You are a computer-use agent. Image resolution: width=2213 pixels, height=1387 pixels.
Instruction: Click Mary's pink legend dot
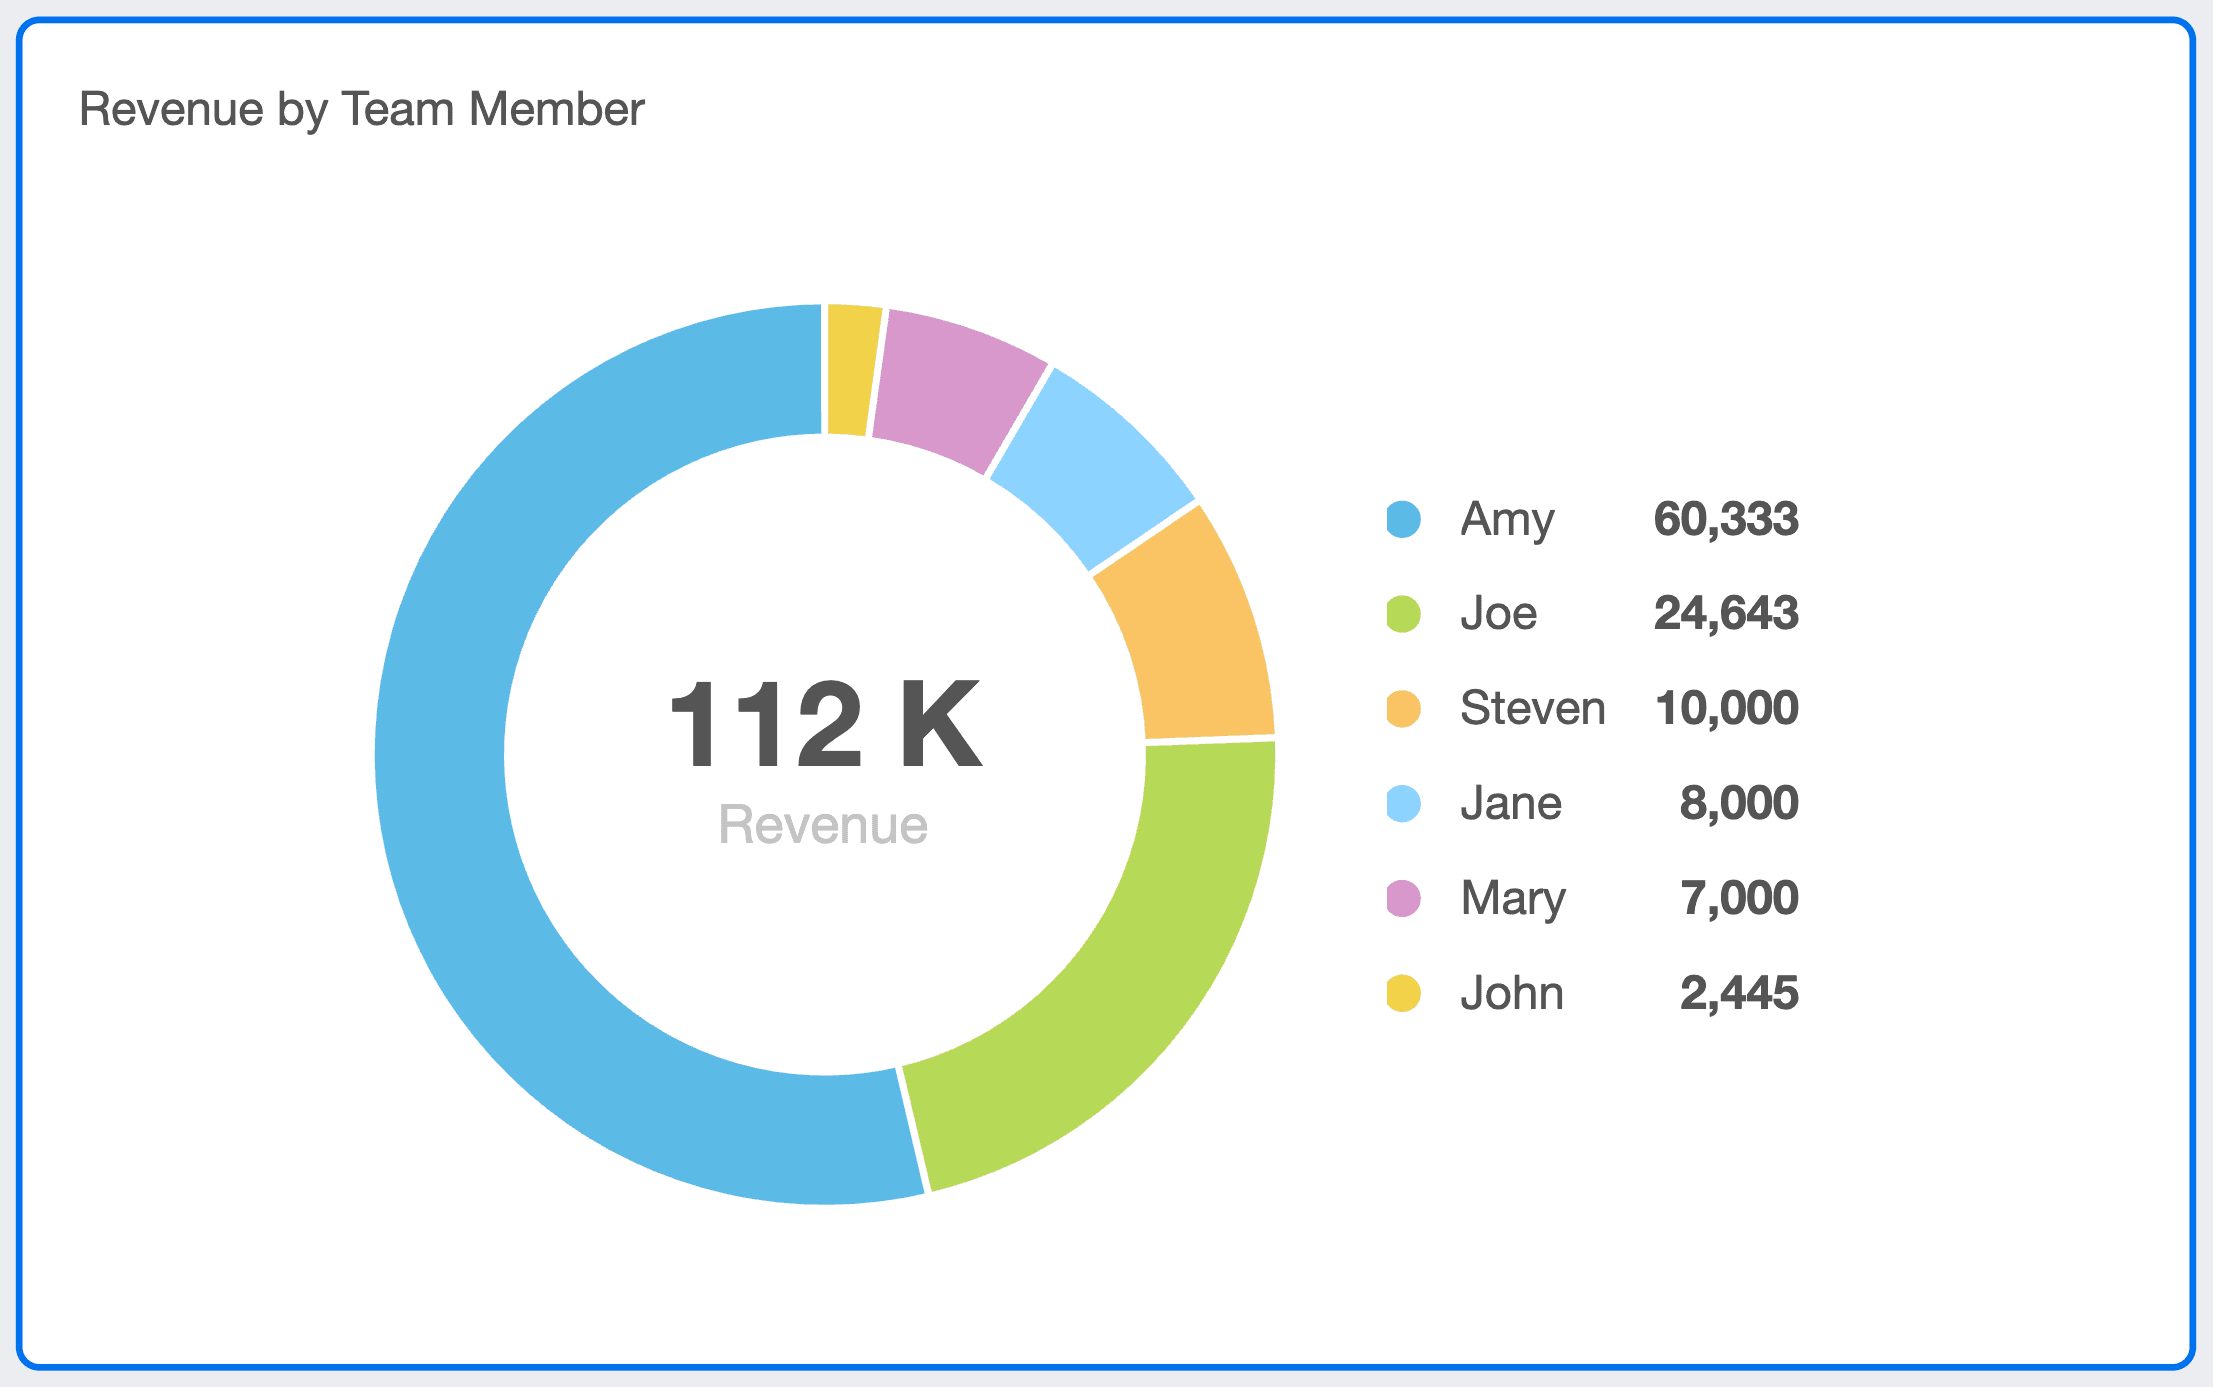coord(1403,898)
